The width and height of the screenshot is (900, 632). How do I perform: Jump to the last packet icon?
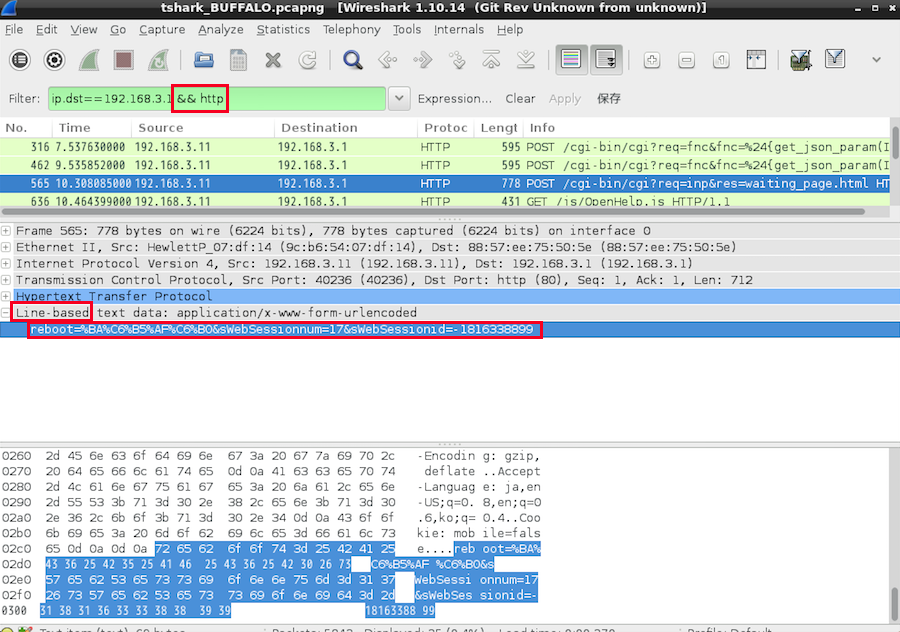526,60
